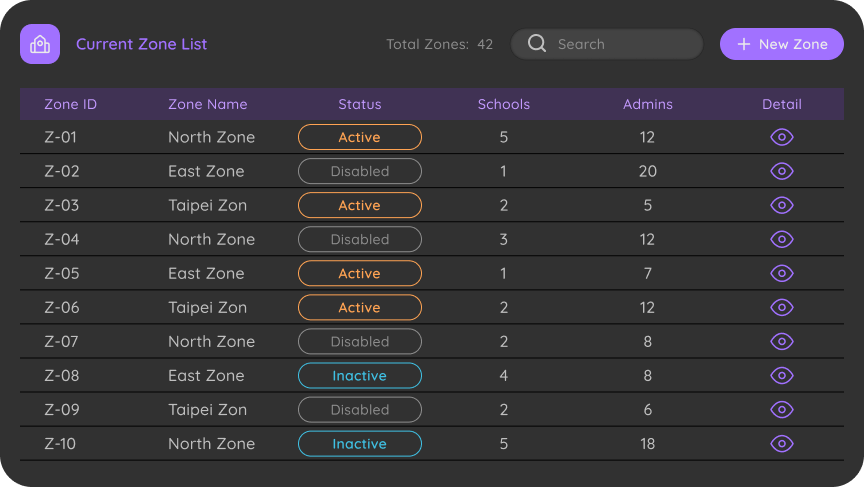Click East Zone name in Z-02 row
Image resolution: width=864 pixels, height=487 pixels.
click(x=206, y=171)
